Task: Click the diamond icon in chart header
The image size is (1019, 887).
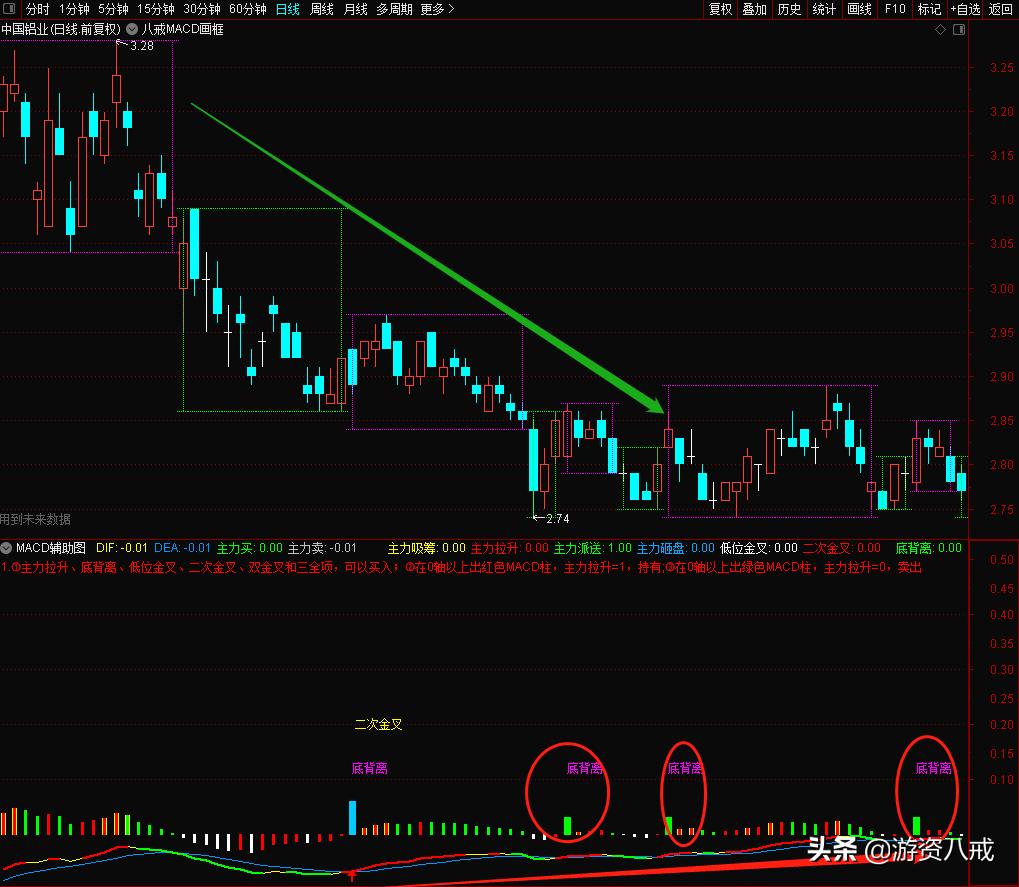Action: pyautogui.click(x=940, y=30)
